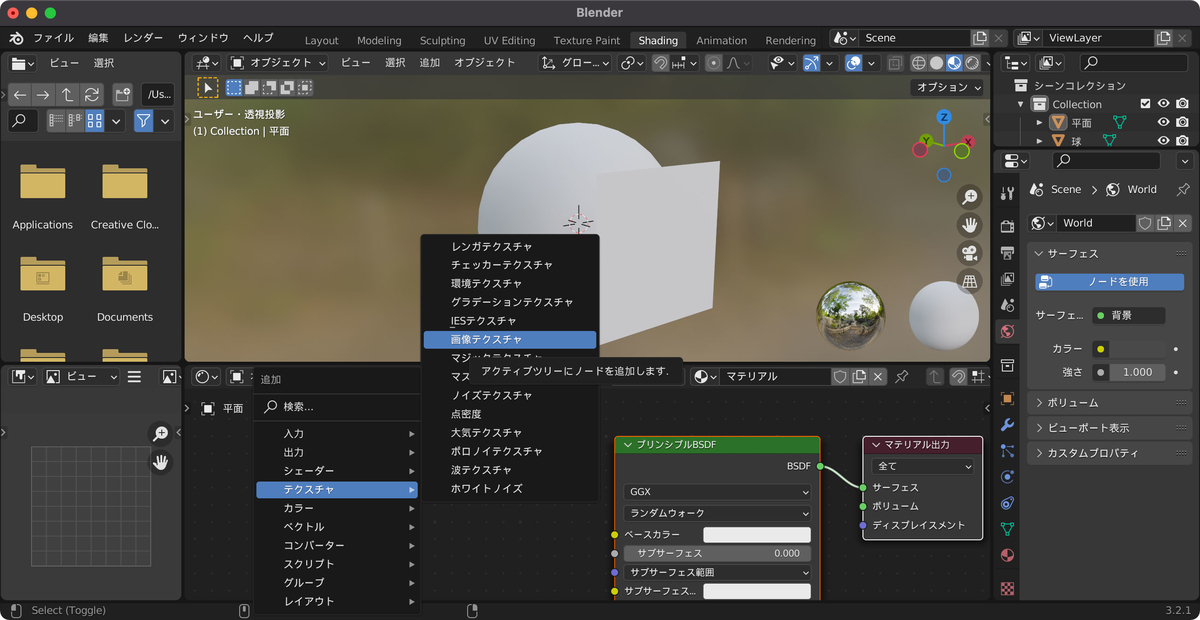The height and width of the screenshot is (620, 1200).
Task: Choose the コンバーター category in Add menu
Action: (338, 545)
